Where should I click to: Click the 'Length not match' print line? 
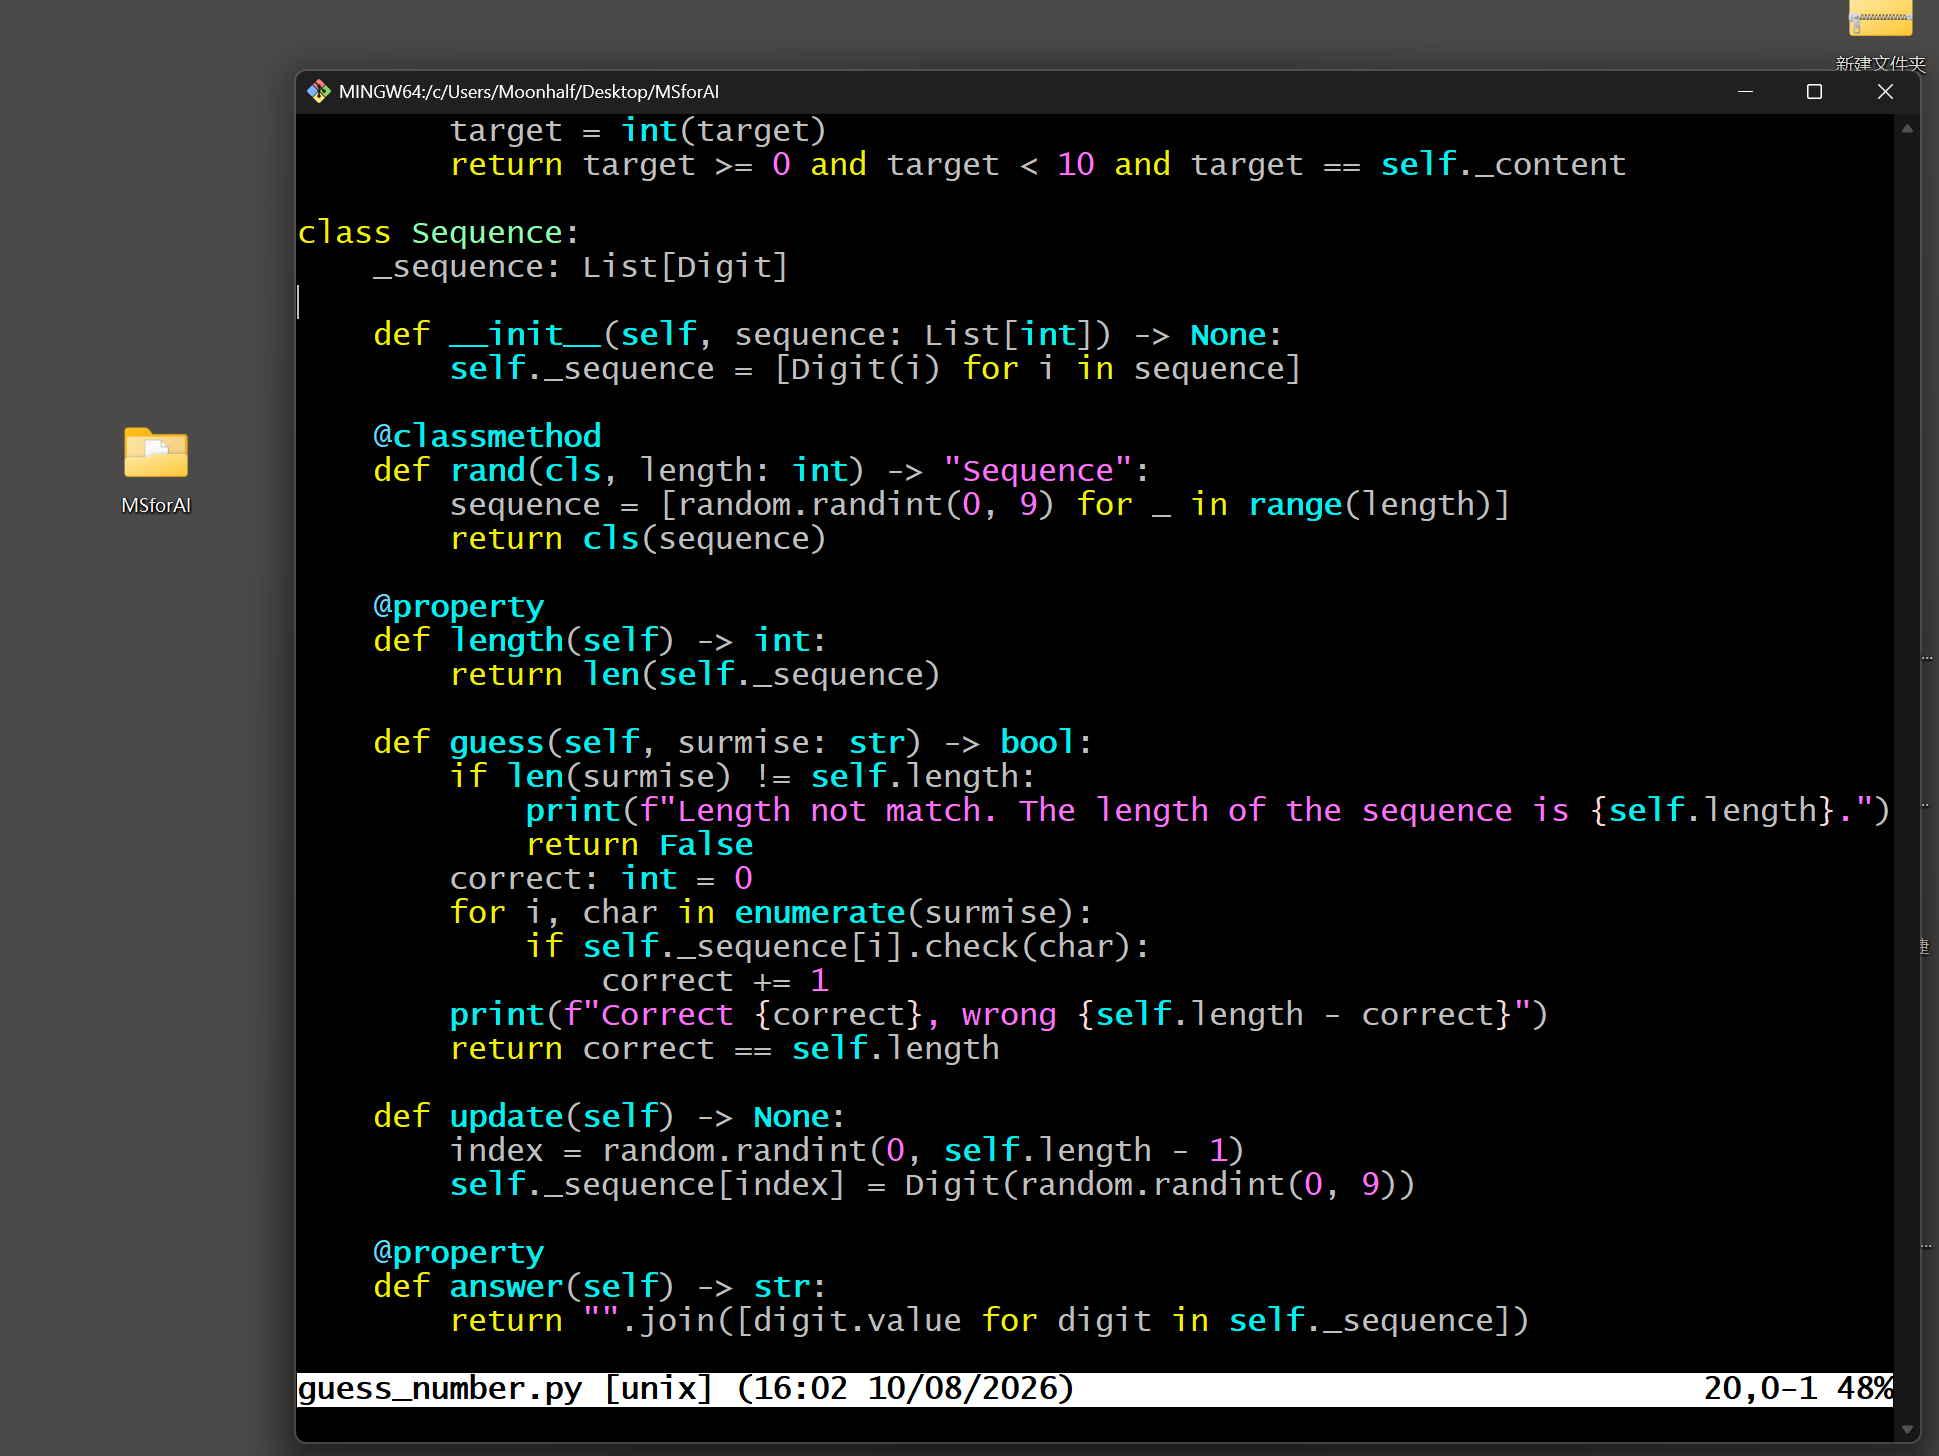click(1208, 810)
